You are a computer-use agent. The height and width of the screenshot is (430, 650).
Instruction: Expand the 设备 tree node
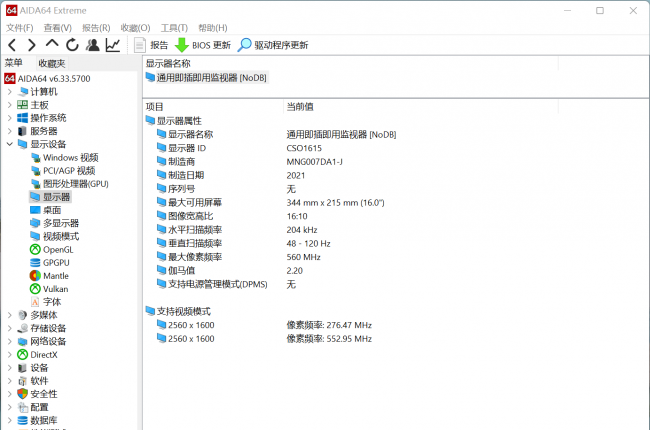pyautogui.click(x=10, y=368)
